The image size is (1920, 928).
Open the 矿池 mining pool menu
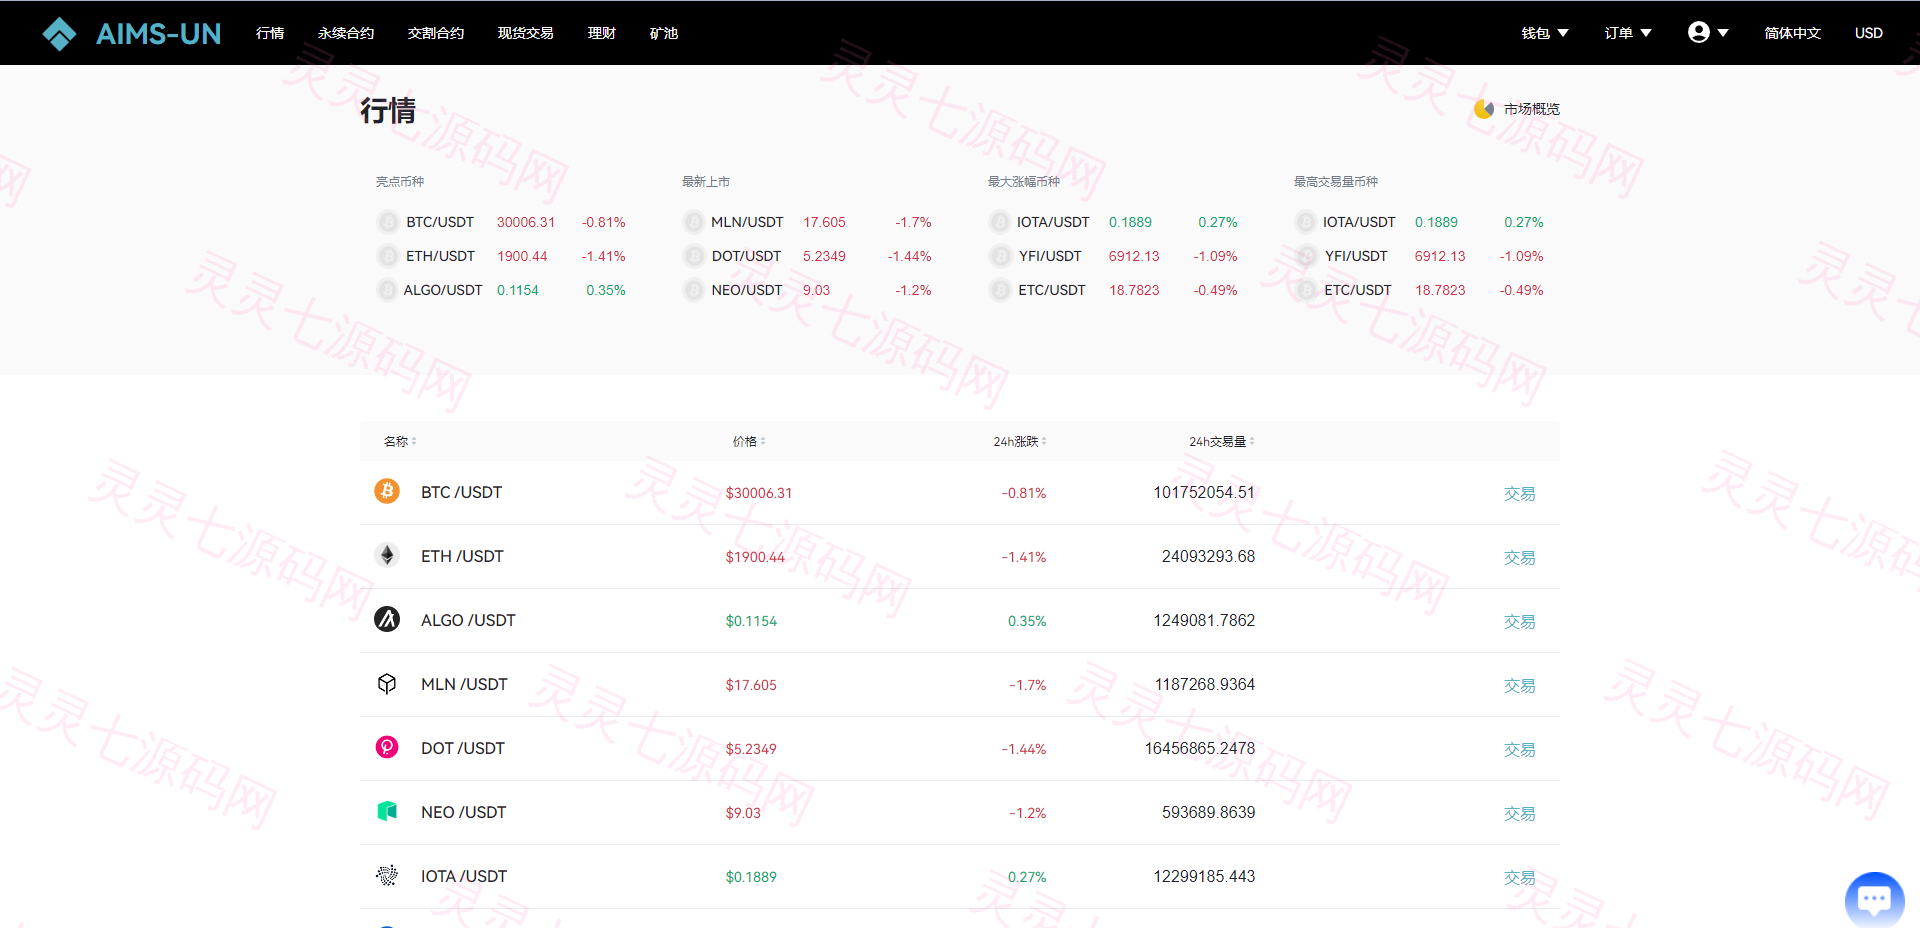[x=664, y=33]
